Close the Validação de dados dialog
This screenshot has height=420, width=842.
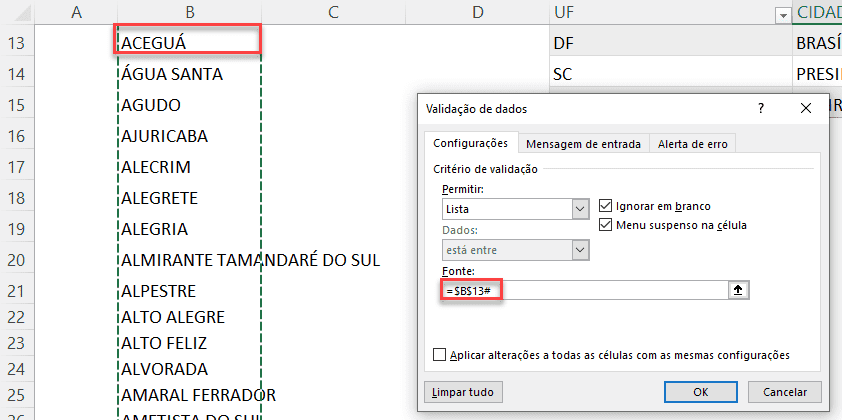(x=806, y=108)
